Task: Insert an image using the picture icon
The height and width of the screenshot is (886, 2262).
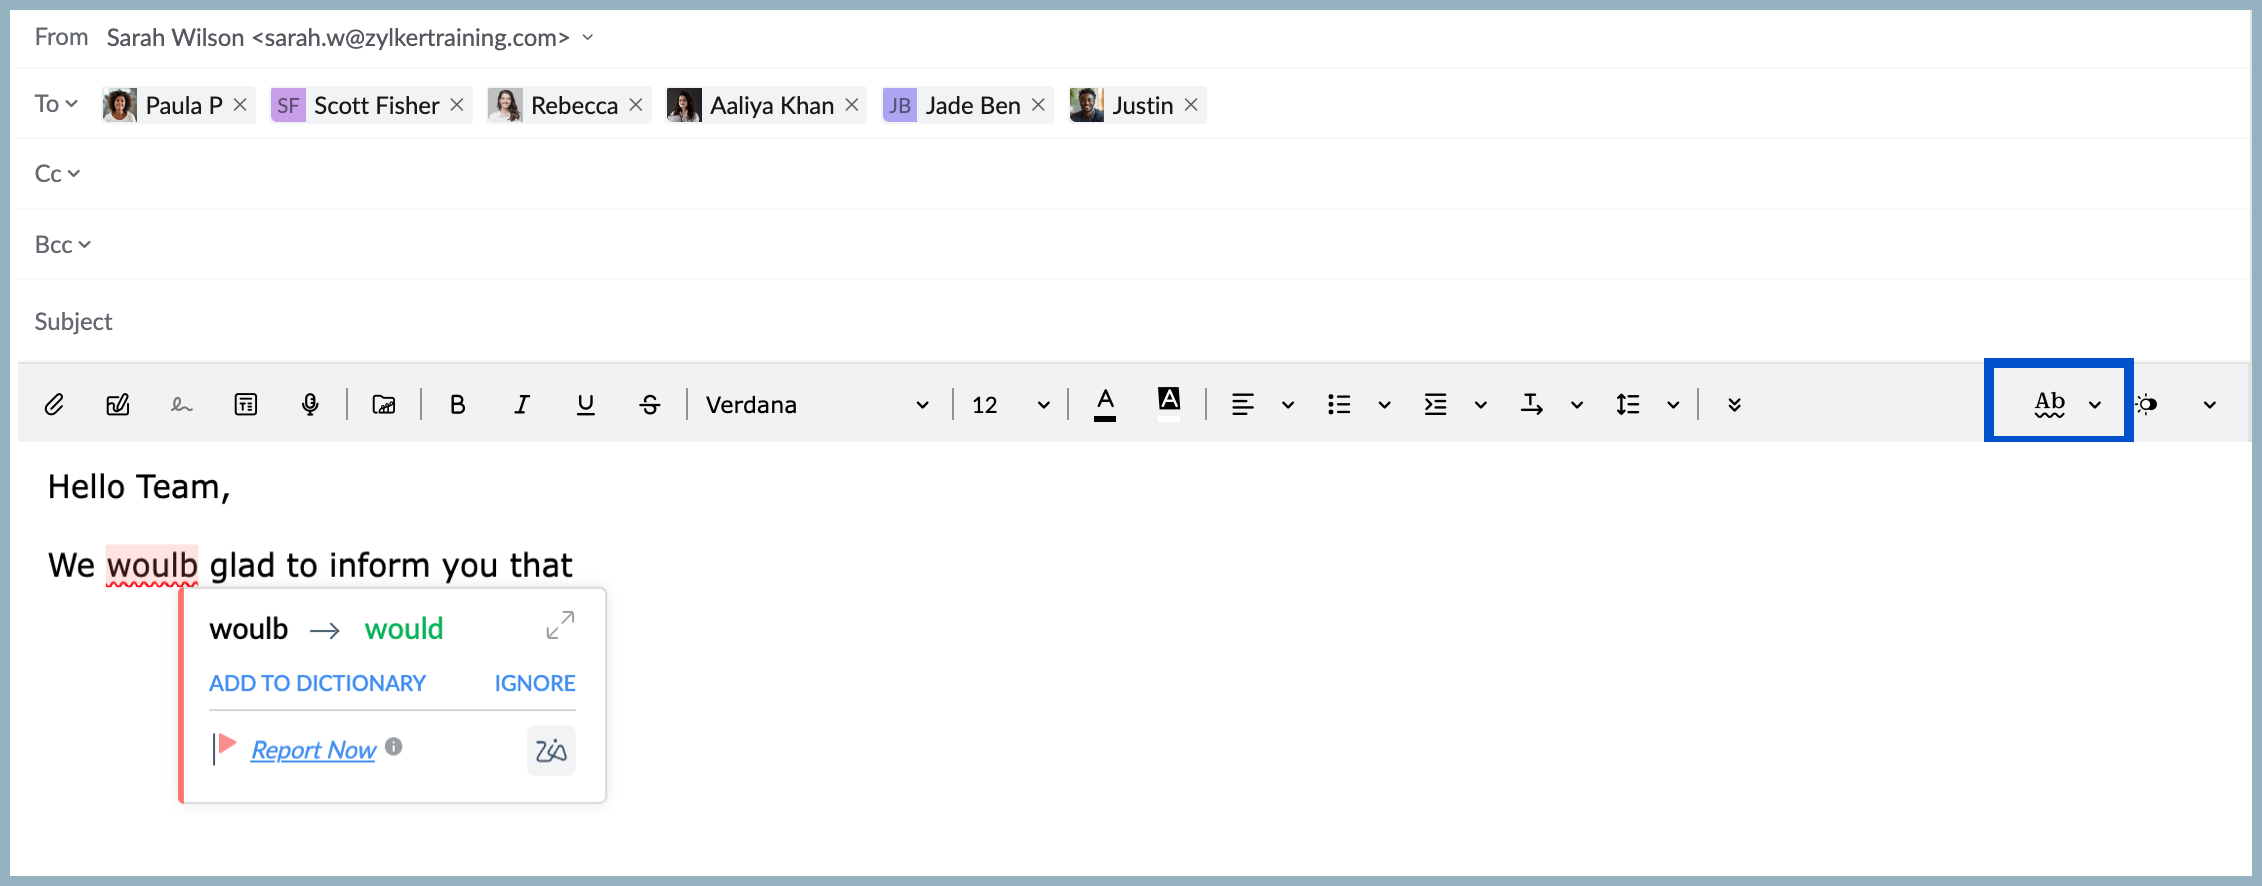Action: (384, 404)
